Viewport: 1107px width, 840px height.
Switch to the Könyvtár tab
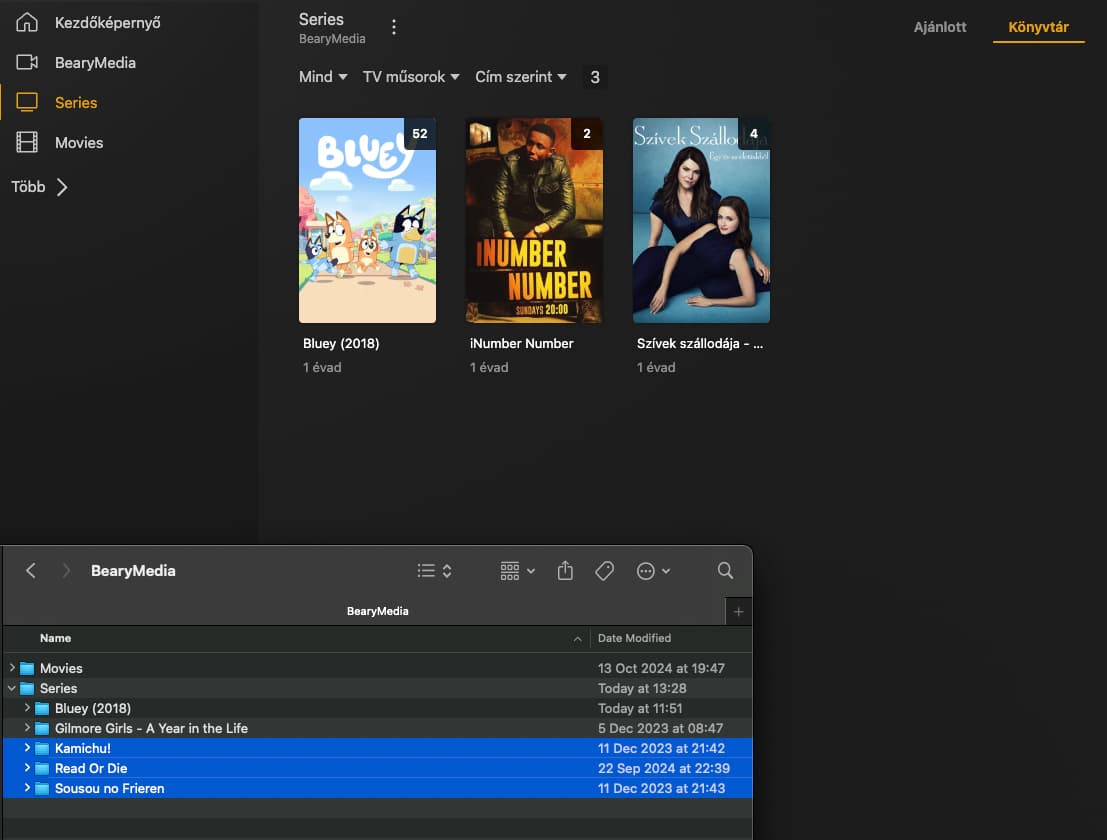tap(1039, 27)
